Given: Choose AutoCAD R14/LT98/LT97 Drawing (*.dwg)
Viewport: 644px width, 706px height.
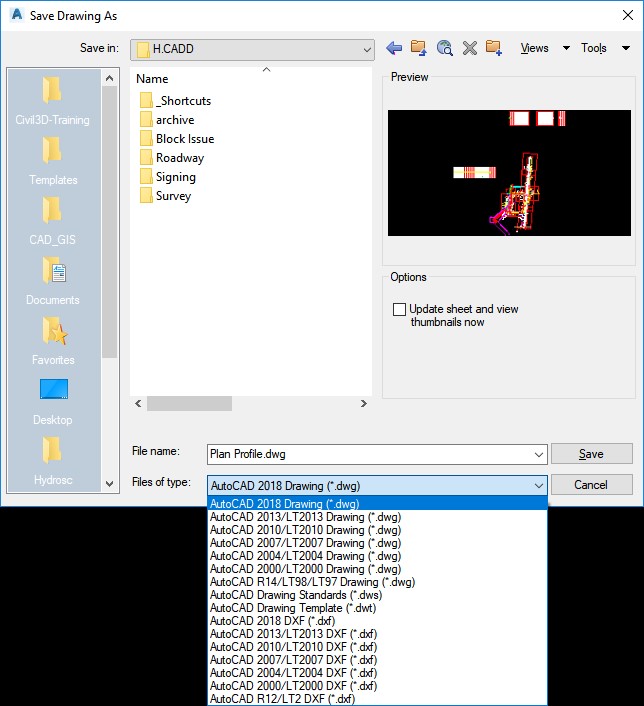Looking at the screenshot, I should point(377,582).
